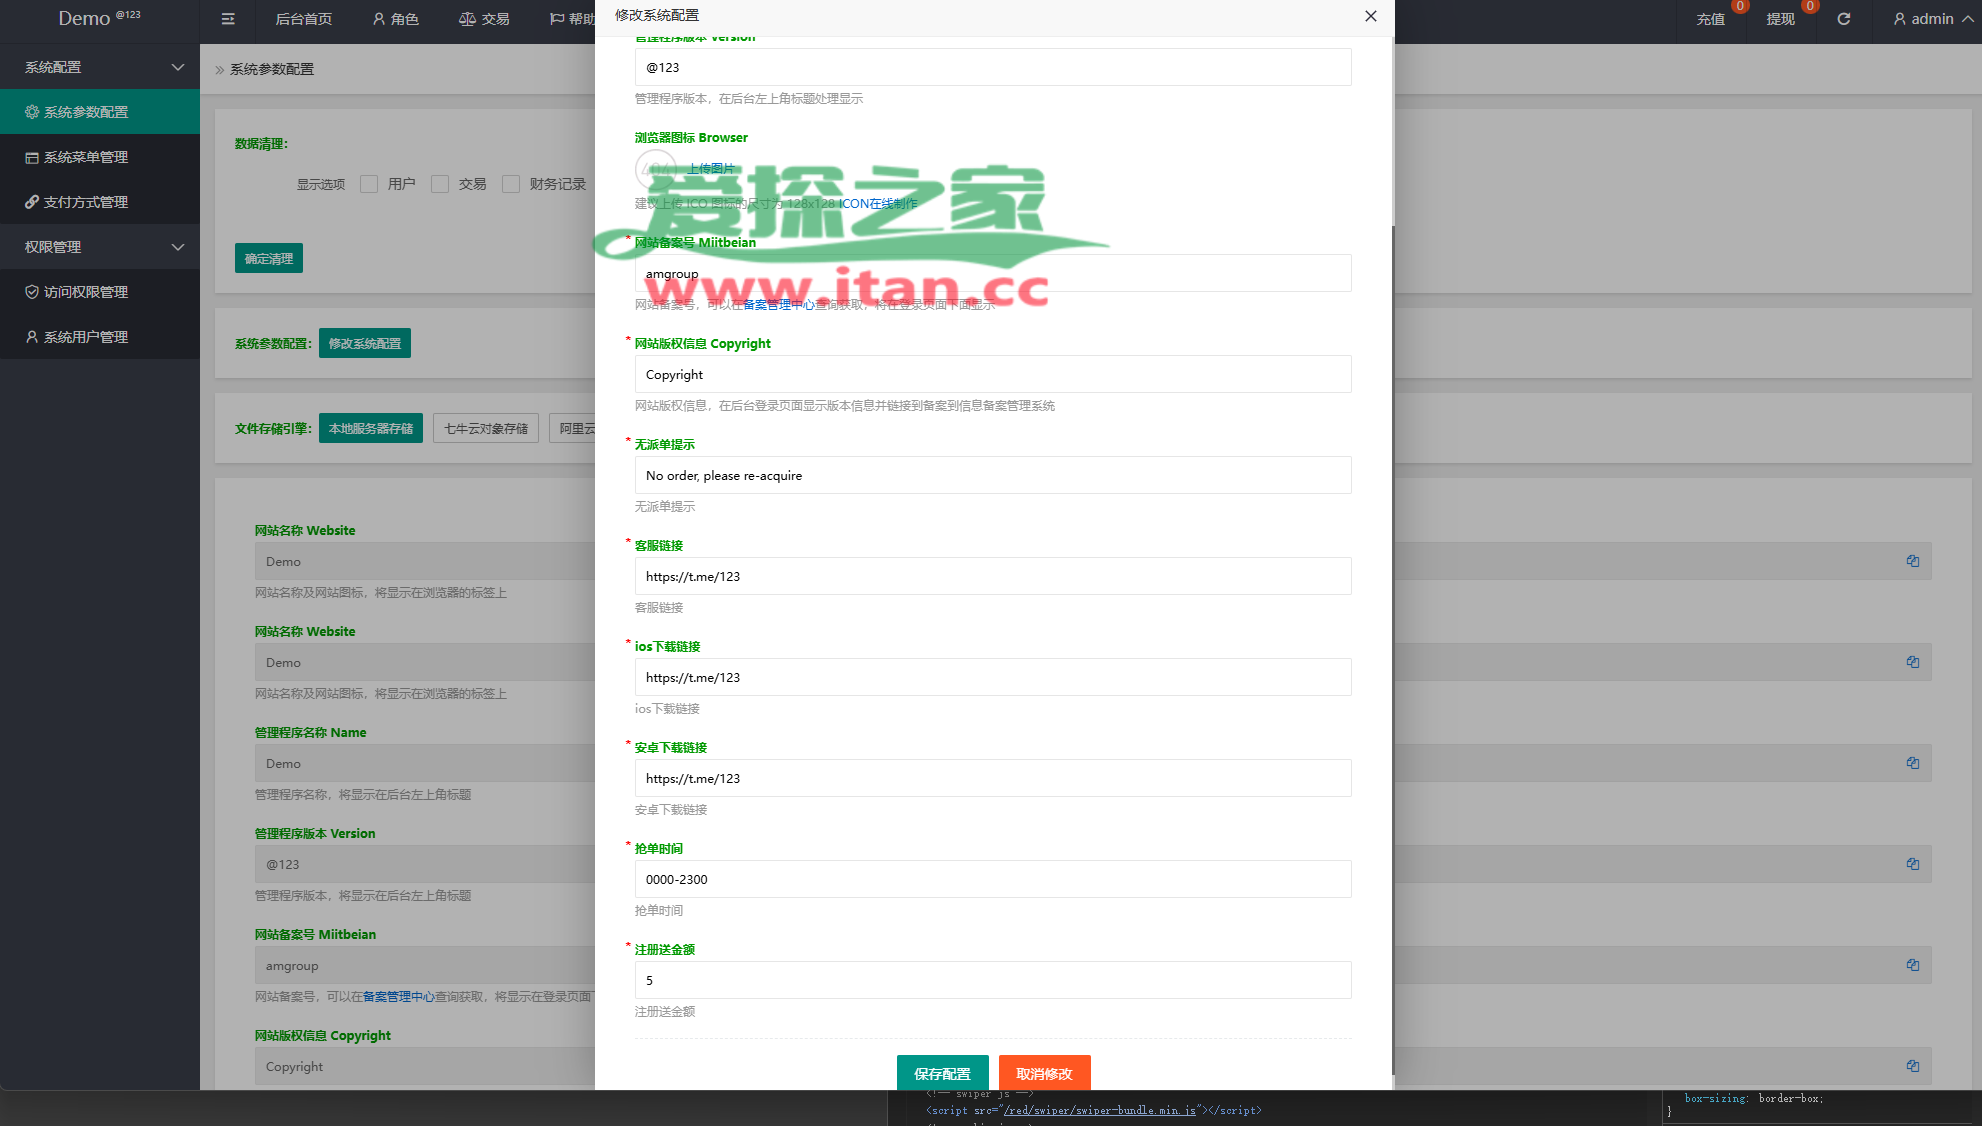Collapse the 权限管理 sidebar group
This screenshot has width=1982, height=1126.
point(100,247)
